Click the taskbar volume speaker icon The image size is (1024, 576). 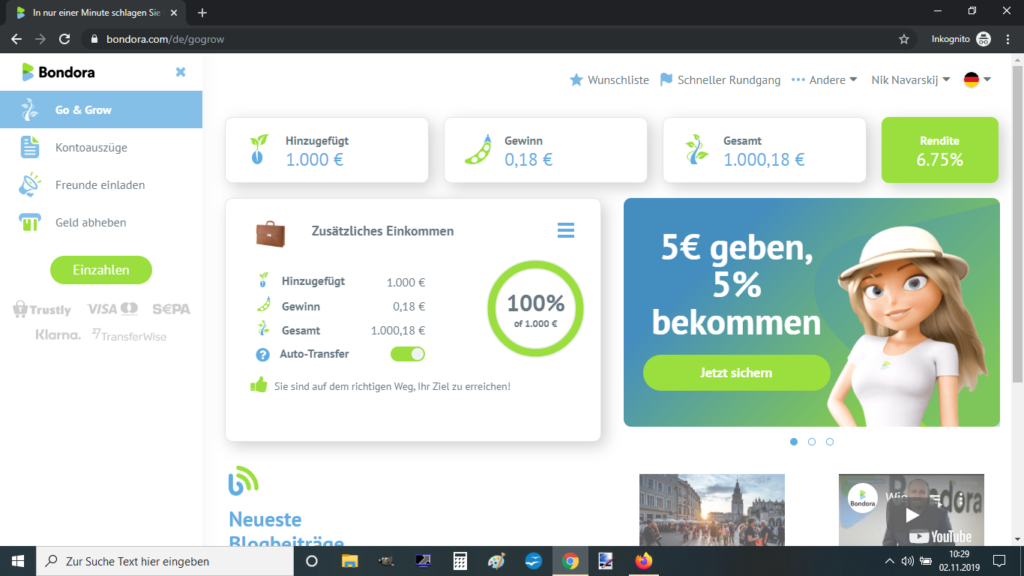tap(907, 561)
